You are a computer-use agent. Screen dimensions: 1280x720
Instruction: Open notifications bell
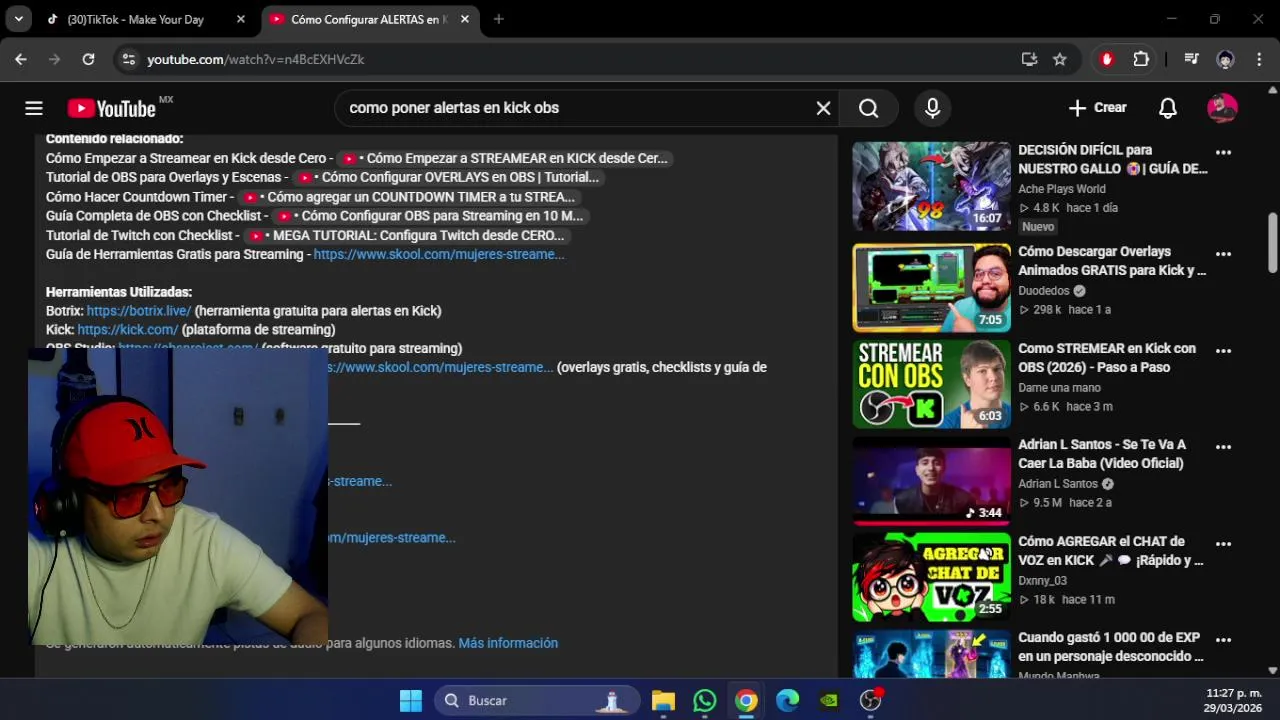click(x=1167, y=108)
